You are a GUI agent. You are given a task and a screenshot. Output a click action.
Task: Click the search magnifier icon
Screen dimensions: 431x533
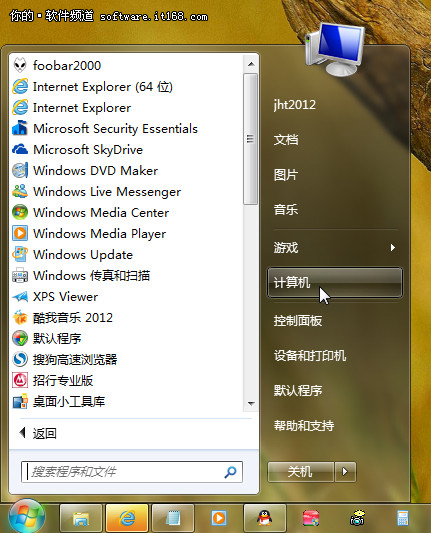230,472
